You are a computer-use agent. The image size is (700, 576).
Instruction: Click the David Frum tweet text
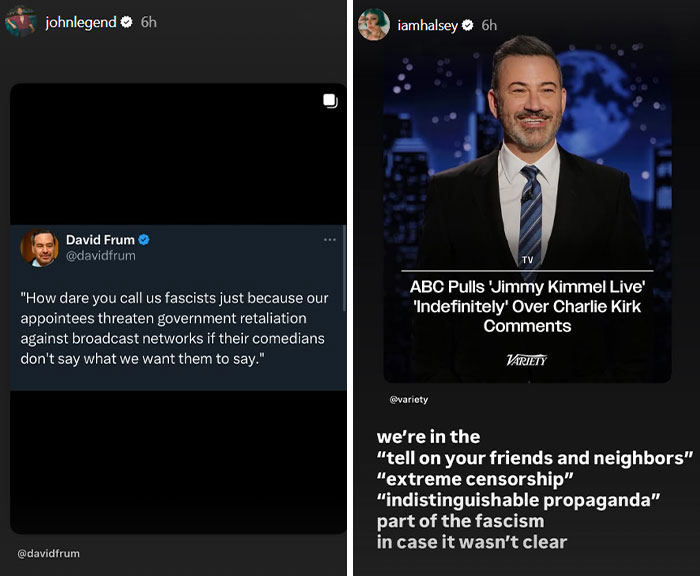pyautogui.click(x=174, y=328)
